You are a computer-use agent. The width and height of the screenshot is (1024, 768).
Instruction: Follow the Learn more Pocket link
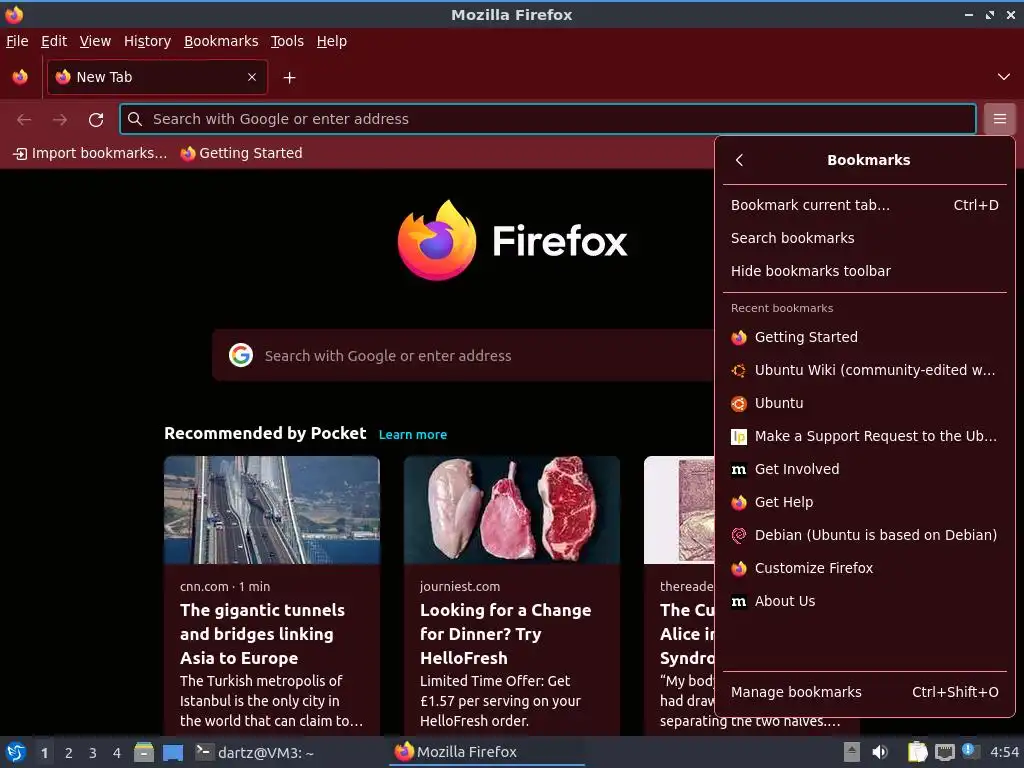coord(413,435)
